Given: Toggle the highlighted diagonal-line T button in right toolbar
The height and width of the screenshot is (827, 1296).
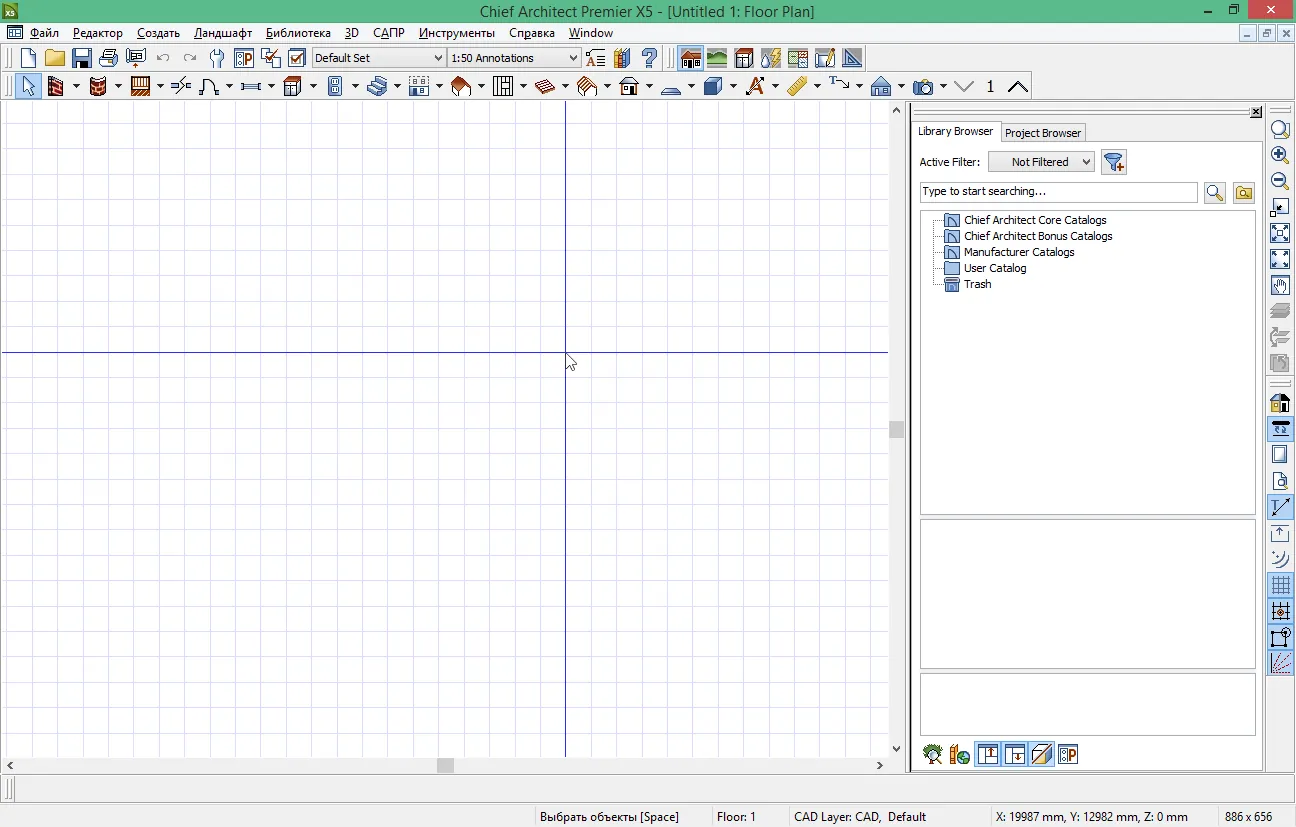Looking at the screenshot, I should 1279,507.
